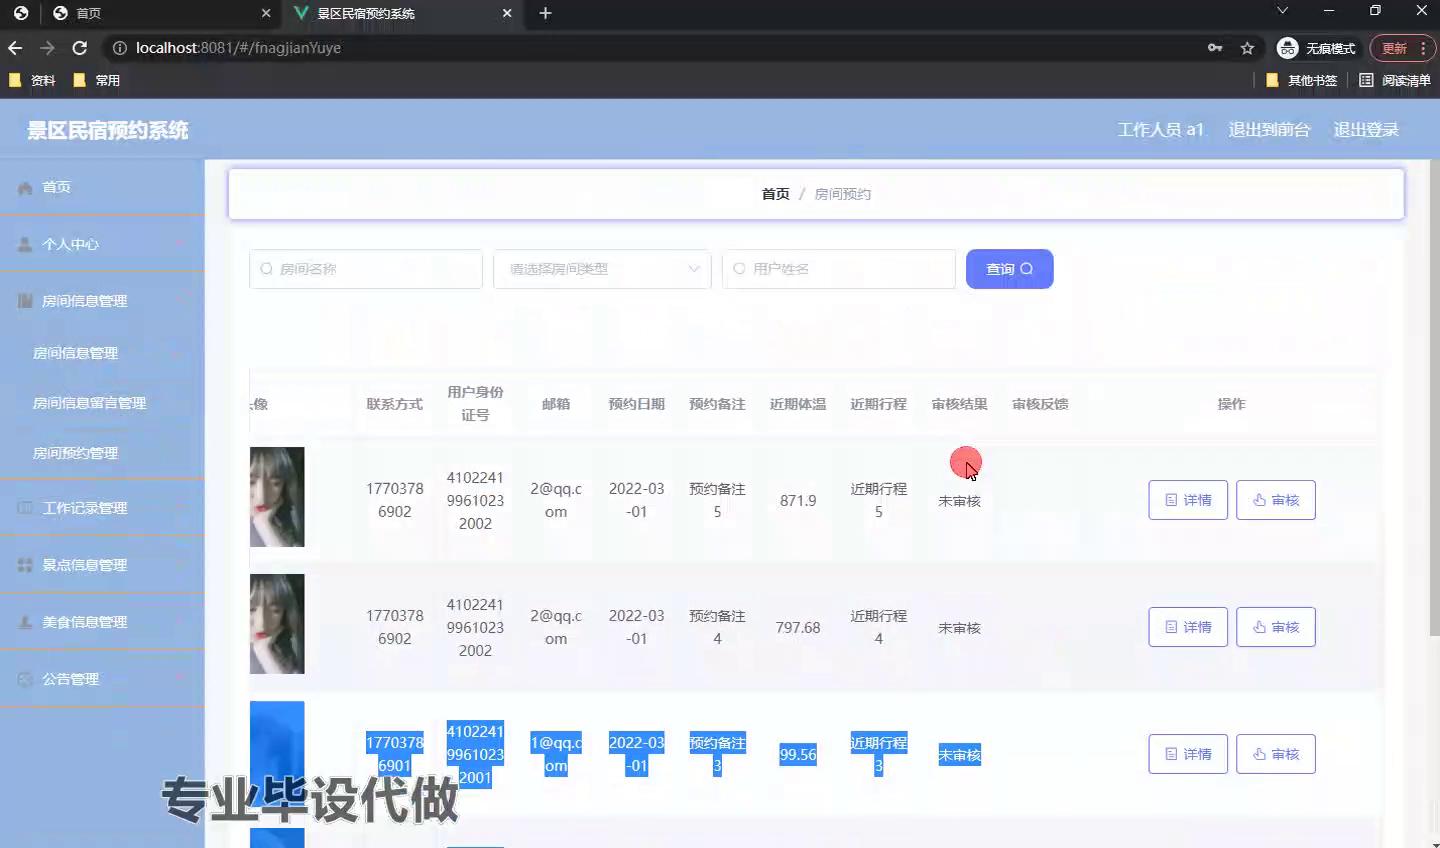Click 审核 button in first row
The width and height of the screenshot is (1440, 848).
(1275, 500)
